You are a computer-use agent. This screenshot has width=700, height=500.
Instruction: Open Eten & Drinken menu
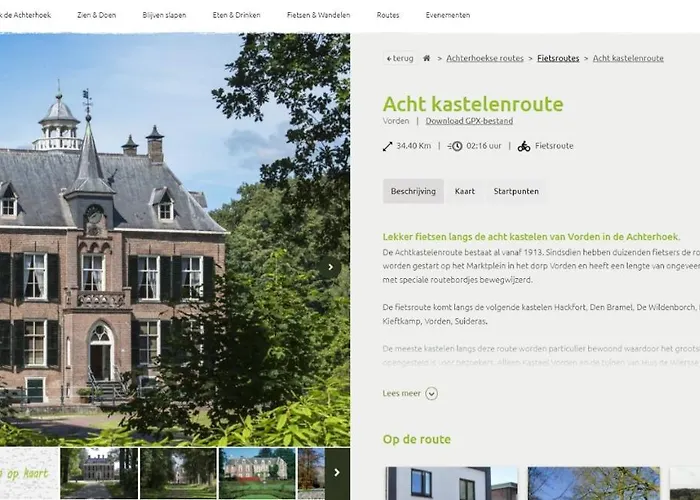pyautogui.click(x=236, y=15)
